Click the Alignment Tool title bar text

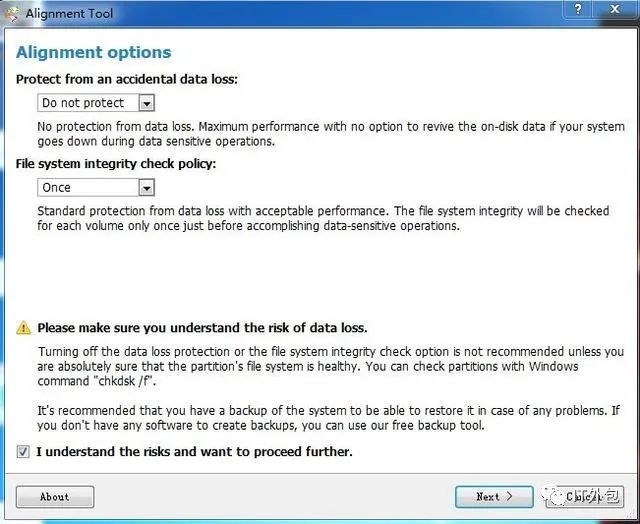pos(71,13)
